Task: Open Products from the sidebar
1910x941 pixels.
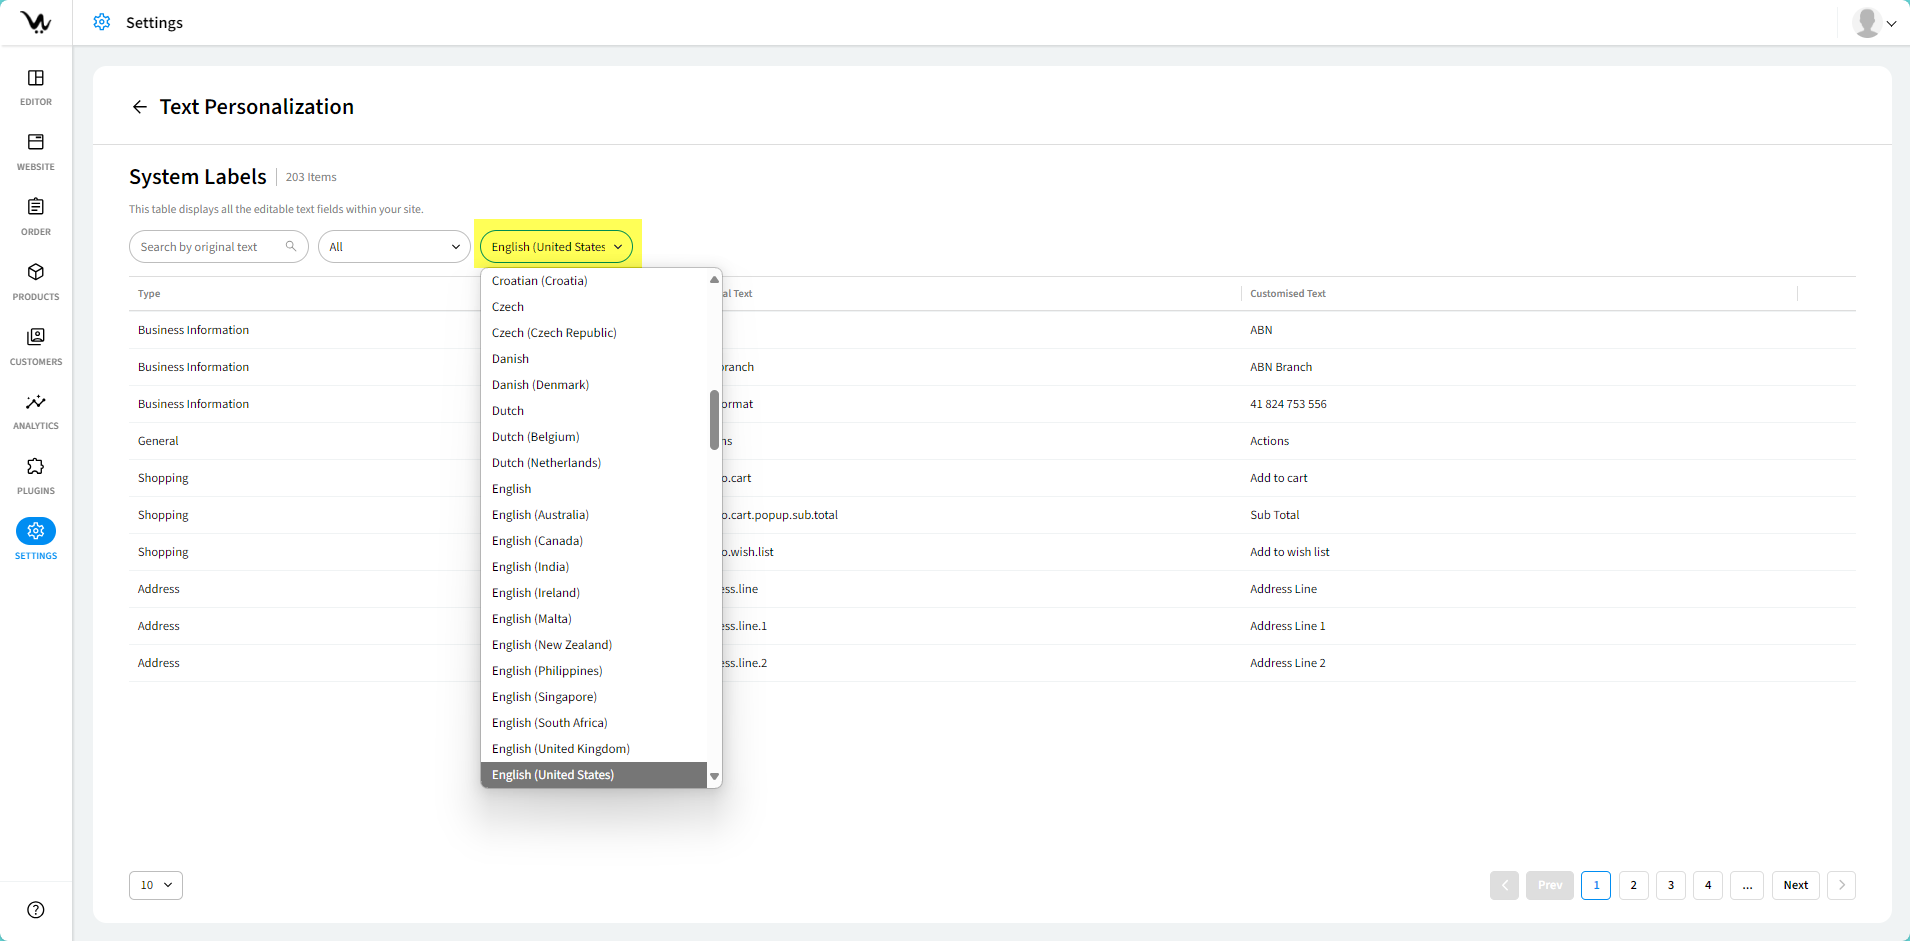Action: [36, 280]
